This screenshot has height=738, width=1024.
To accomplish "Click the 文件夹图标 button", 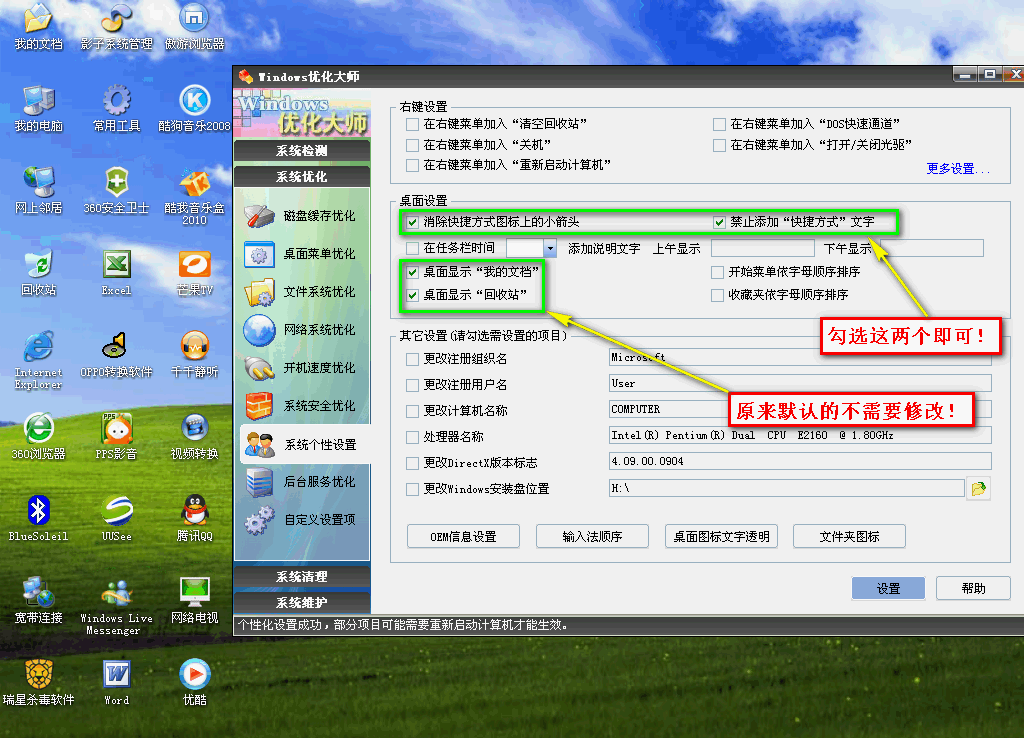I will (849, 536).
